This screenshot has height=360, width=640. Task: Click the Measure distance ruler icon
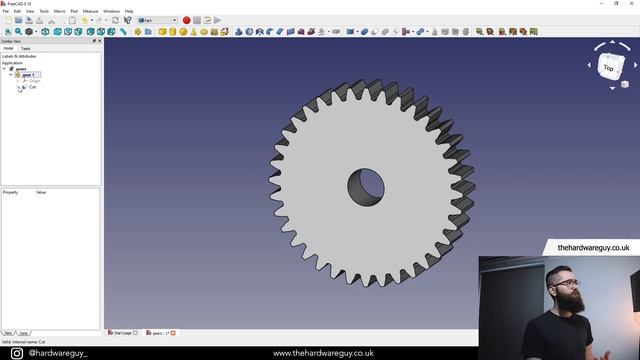[x=123, y=31]
